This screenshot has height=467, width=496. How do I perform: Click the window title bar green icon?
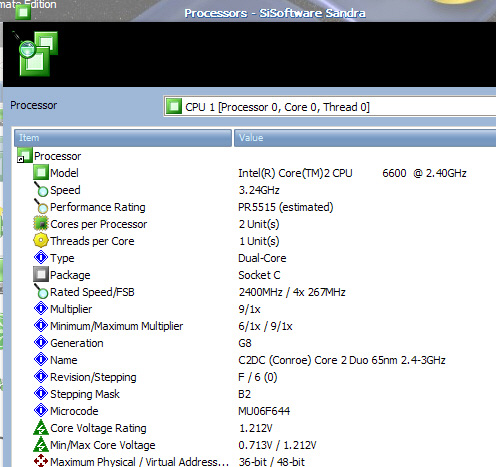(23, 12)
